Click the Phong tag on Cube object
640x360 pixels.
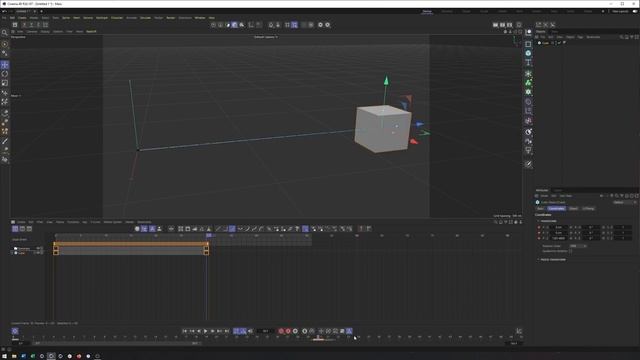click(565, 42)
